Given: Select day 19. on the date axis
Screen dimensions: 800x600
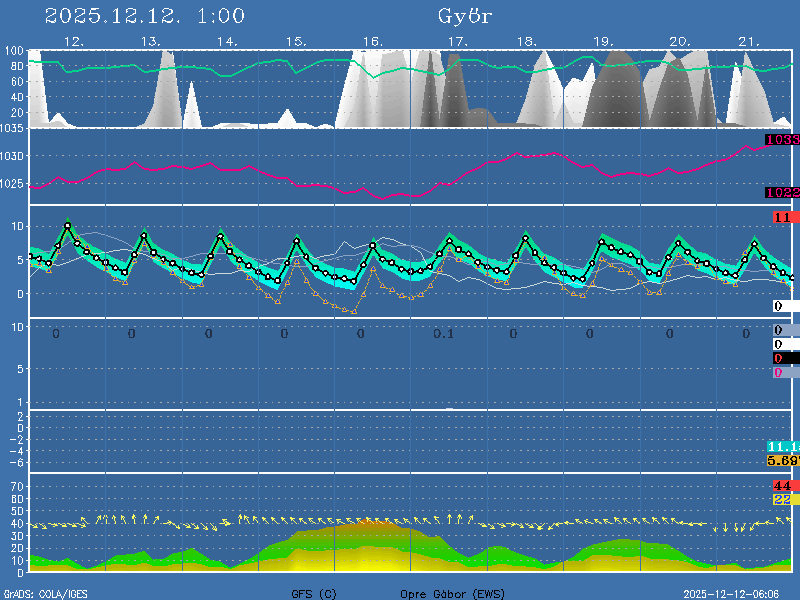Looking at the screenshot, I should (x=603, y=42).
